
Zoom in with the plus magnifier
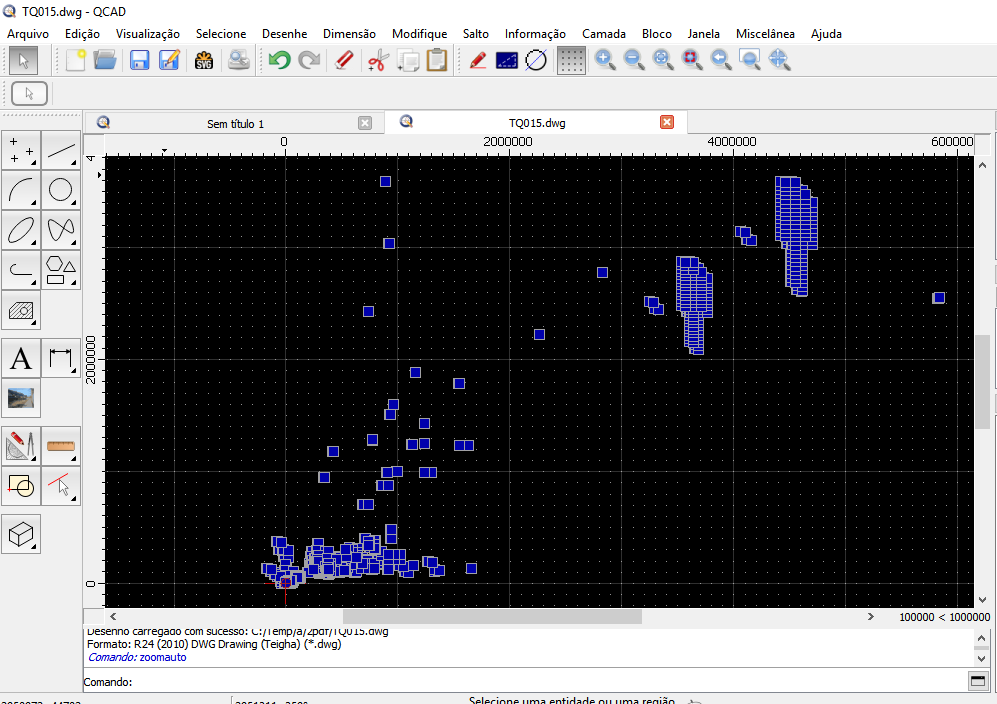point(605,60)
